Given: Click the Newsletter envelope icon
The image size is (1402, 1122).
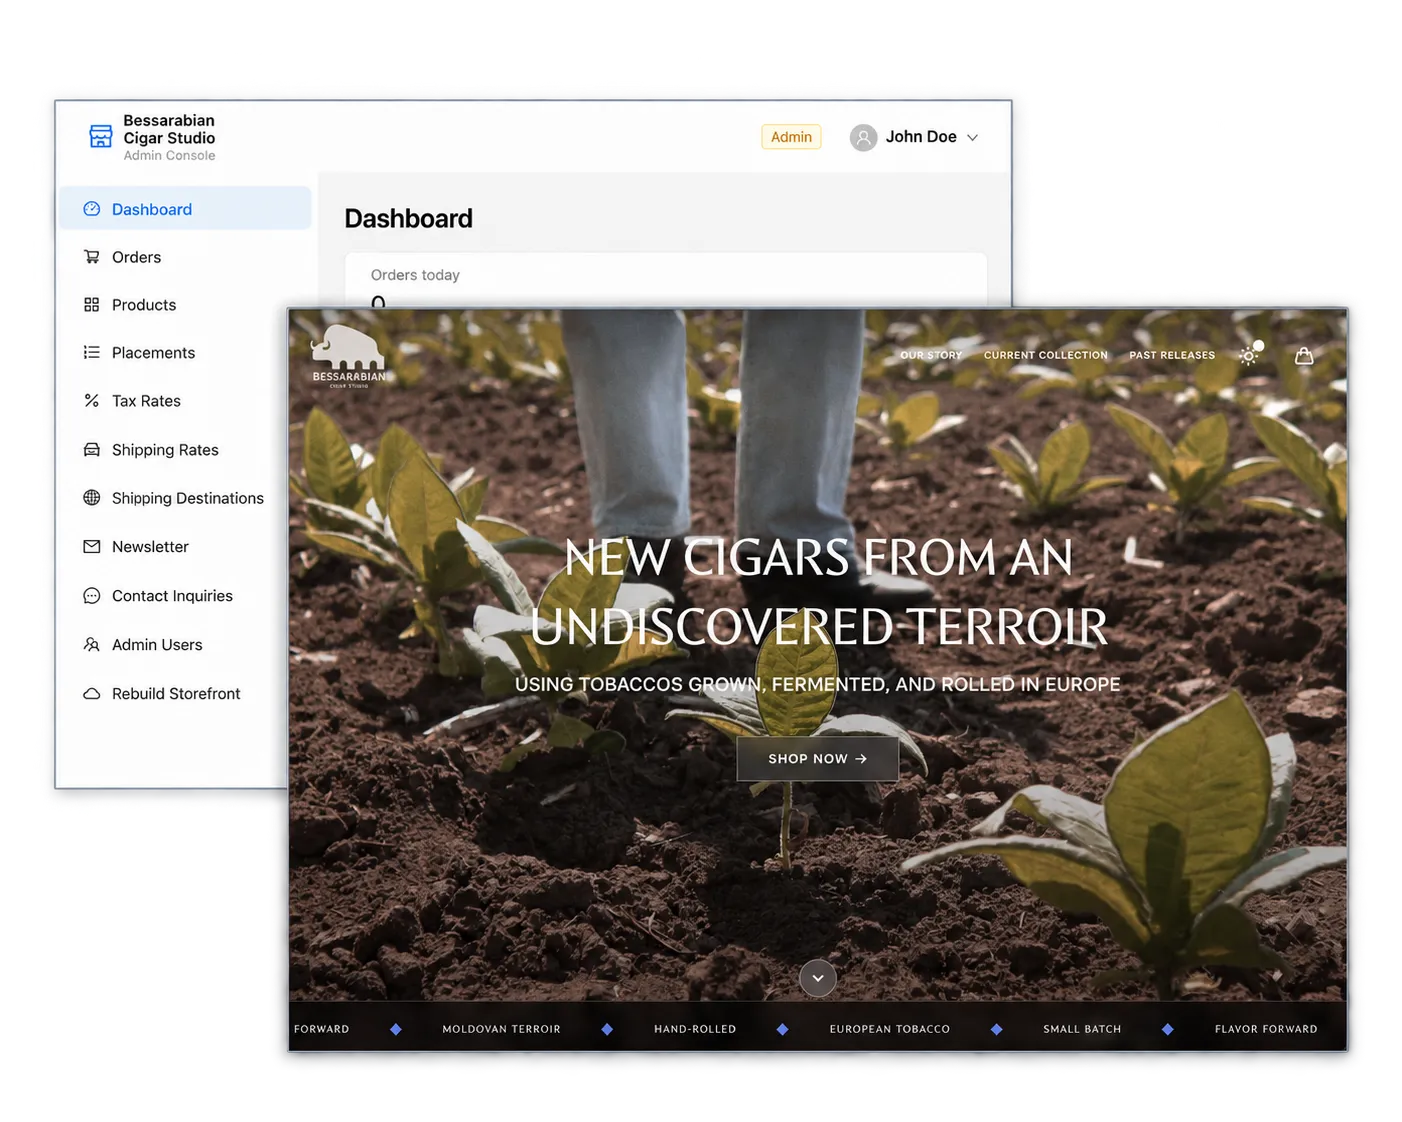Looking at the screenshot, I should click(x=92, y=547).
